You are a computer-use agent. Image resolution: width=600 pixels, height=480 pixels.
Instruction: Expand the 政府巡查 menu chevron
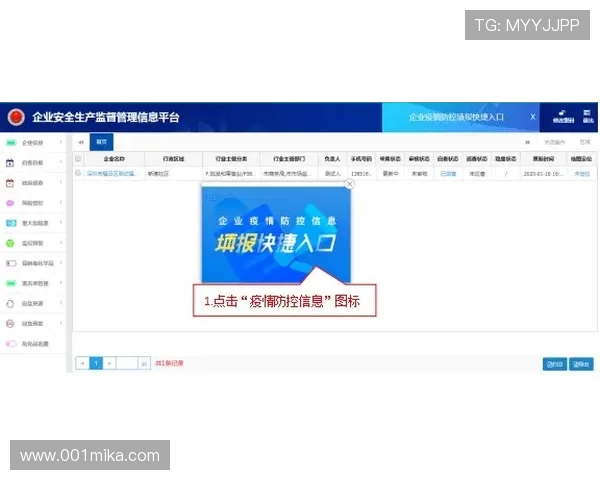tap(60, 182)
